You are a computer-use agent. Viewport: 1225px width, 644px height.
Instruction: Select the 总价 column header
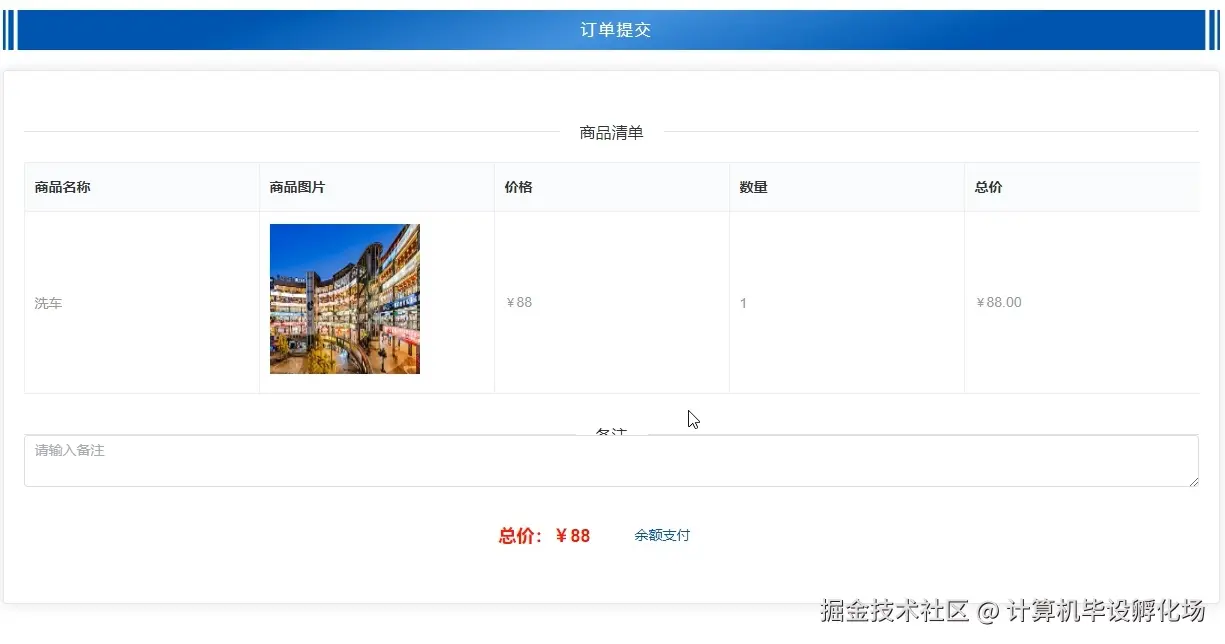987,186
